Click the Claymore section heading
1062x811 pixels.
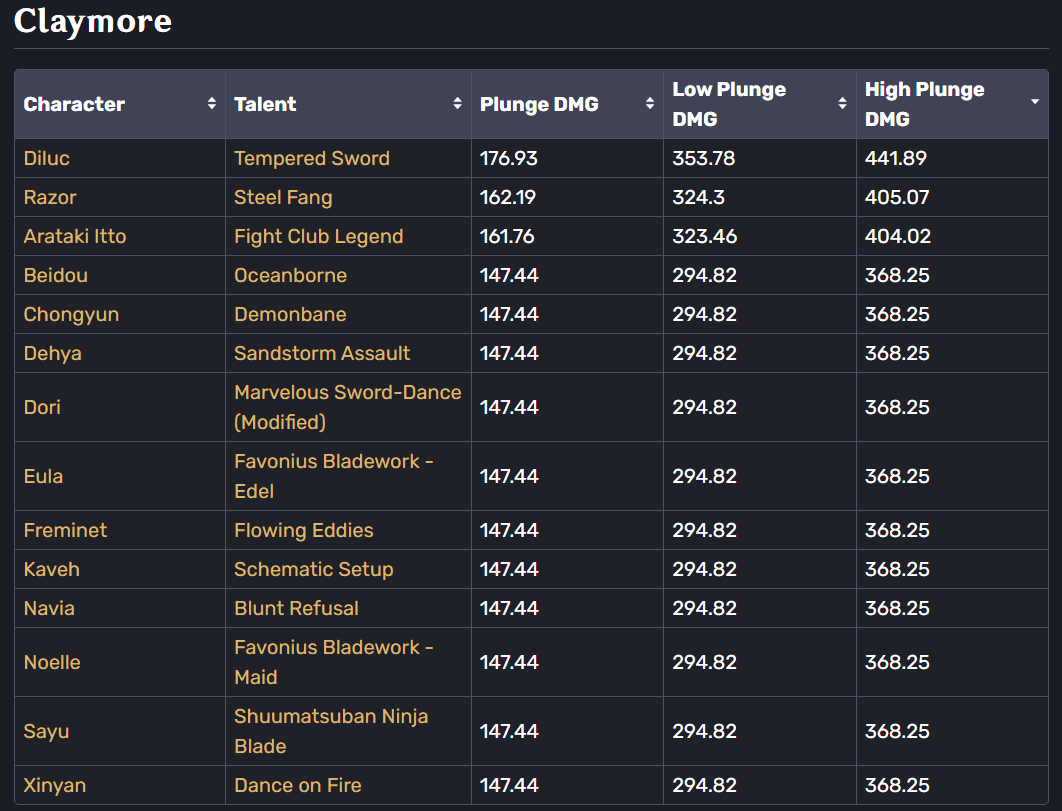93,21
